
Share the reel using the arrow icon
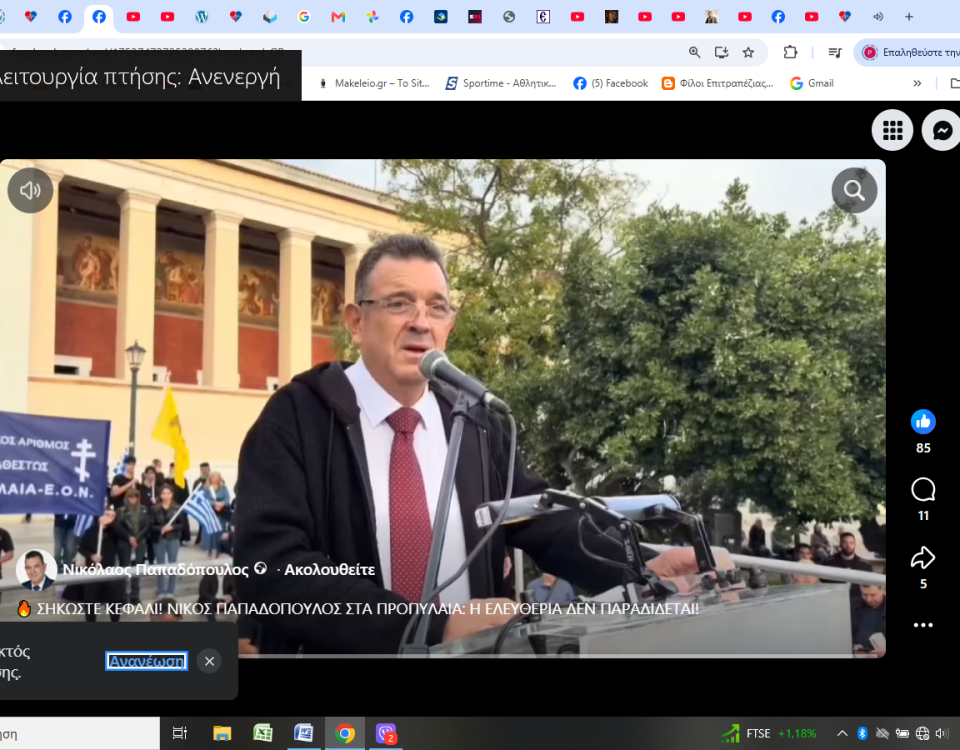[923, 557]
